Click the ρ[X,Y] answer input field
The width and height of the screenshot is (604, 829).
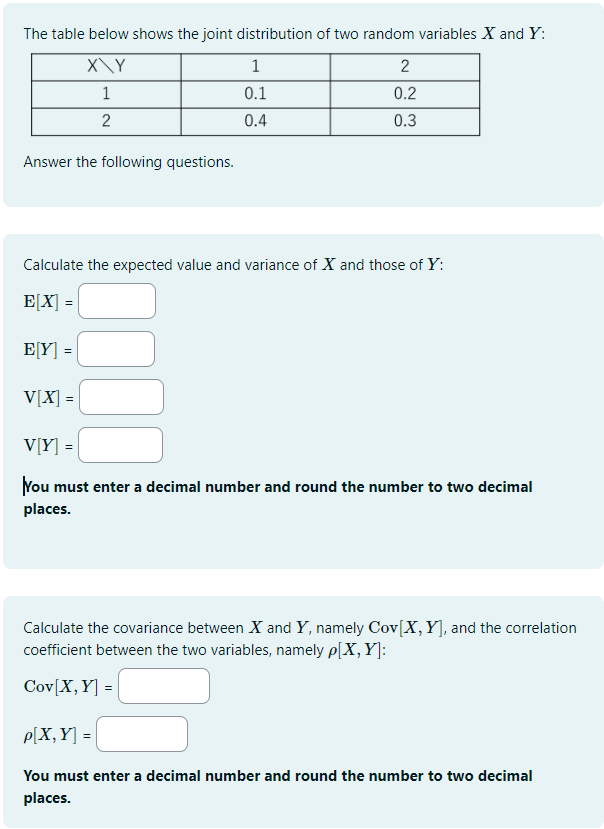coord(141,733)
